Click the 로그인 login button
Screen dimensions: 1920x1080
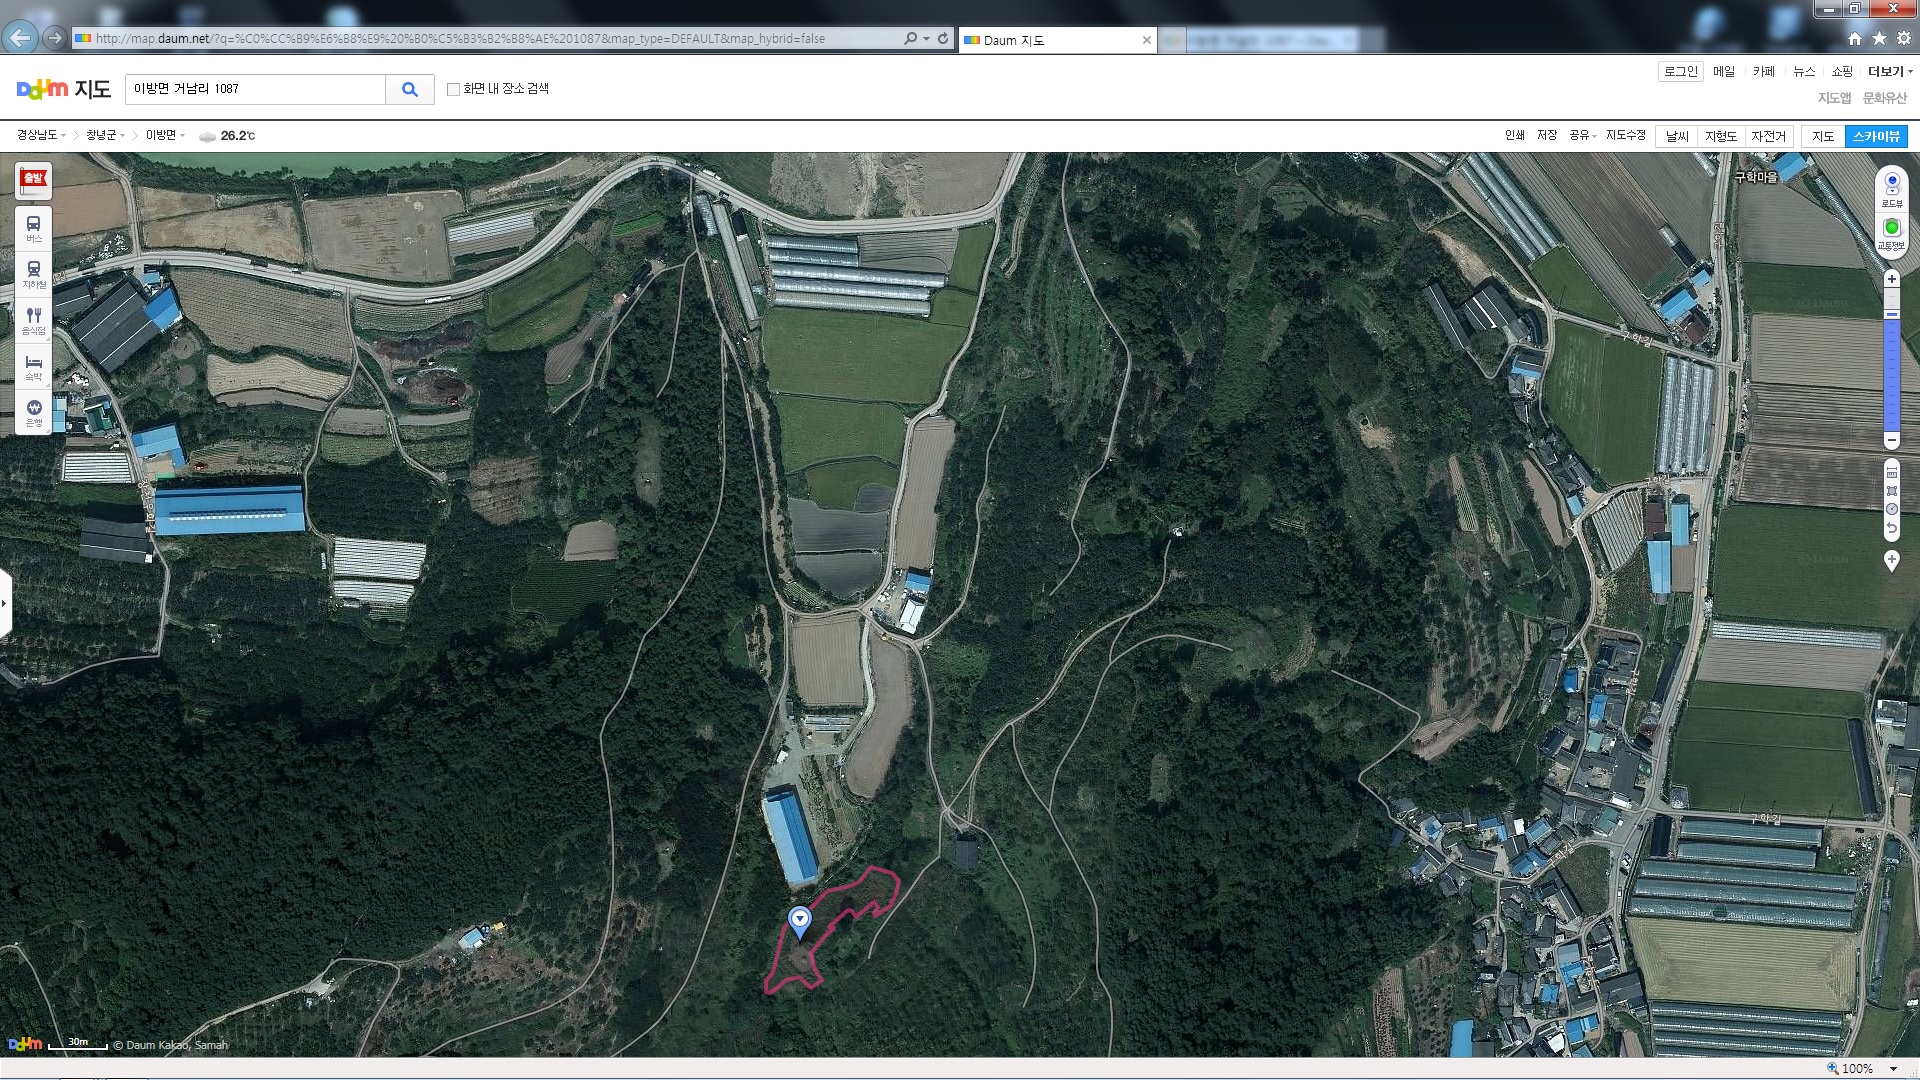1680,71
